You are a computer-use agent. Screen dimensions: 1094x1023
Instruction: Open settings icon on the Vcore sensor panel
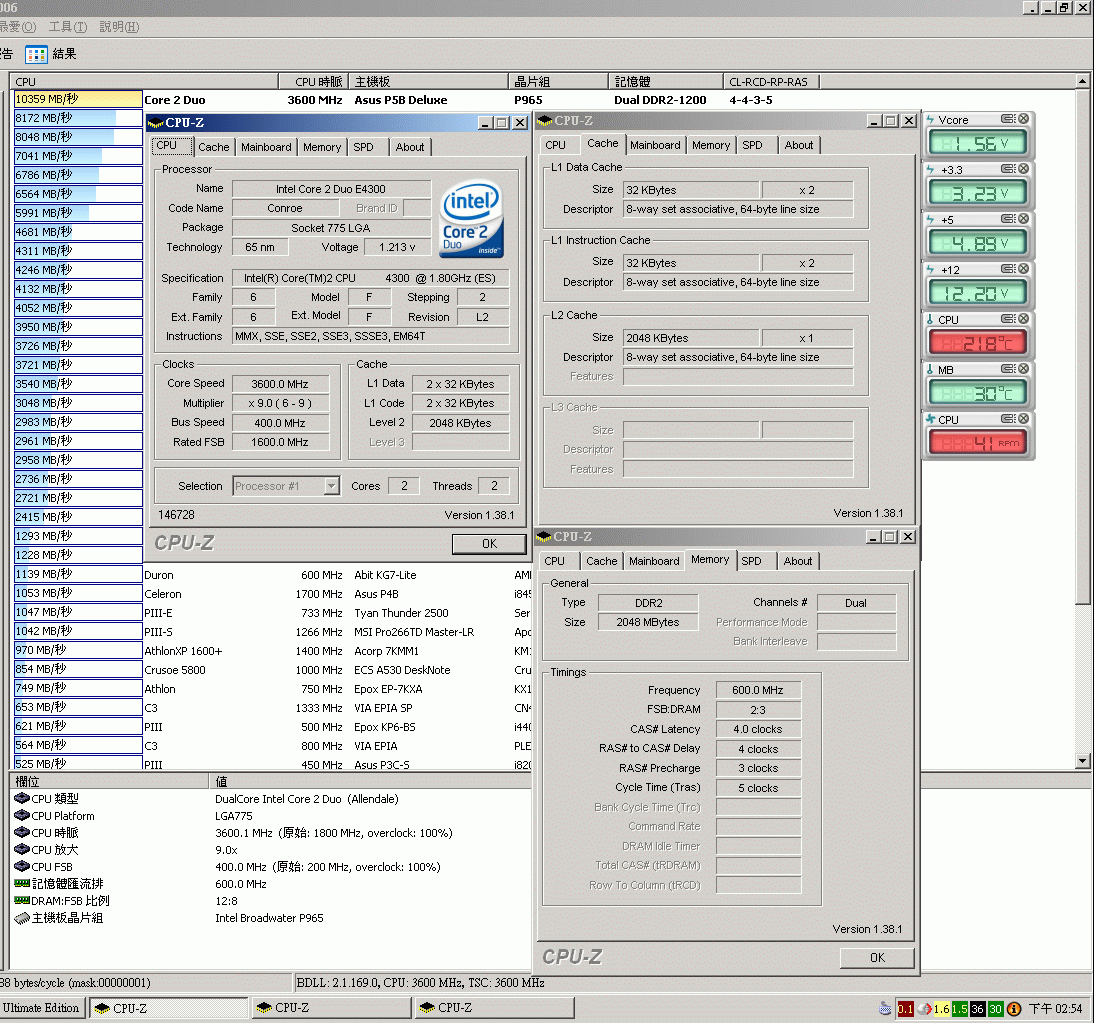(1007, 119)
